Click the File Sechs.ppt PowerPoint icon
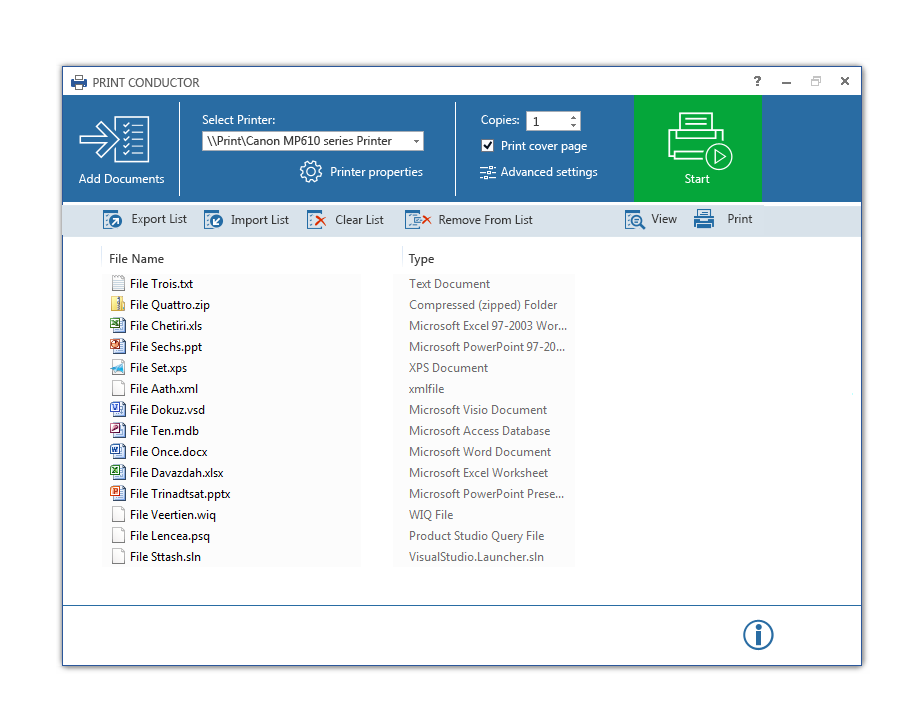920x720 pixels. (117, 346)
